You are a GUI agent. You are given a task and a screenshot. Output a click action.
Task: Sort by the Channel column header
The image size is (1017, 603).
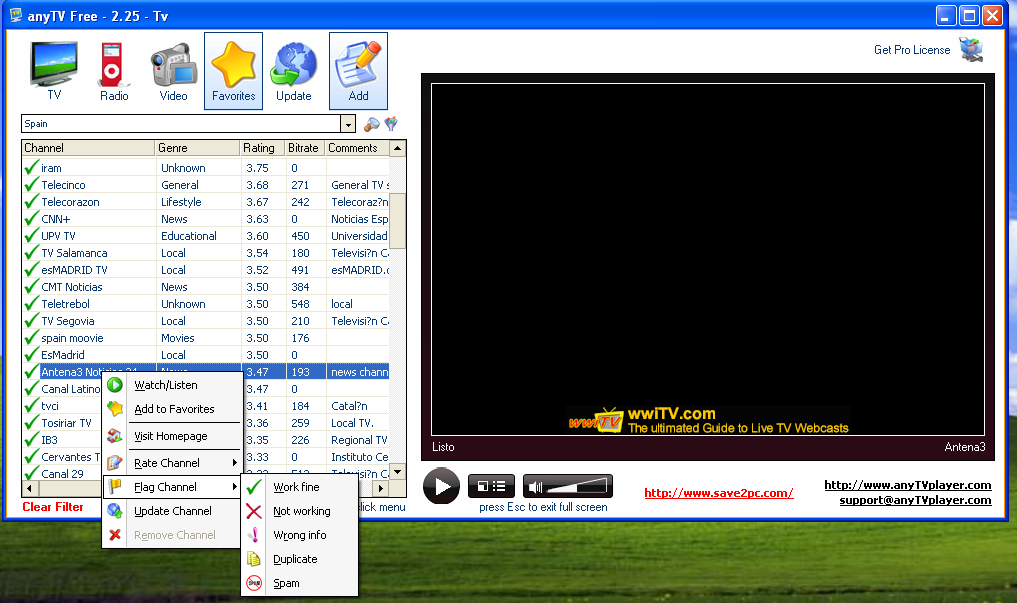point(88,148)
